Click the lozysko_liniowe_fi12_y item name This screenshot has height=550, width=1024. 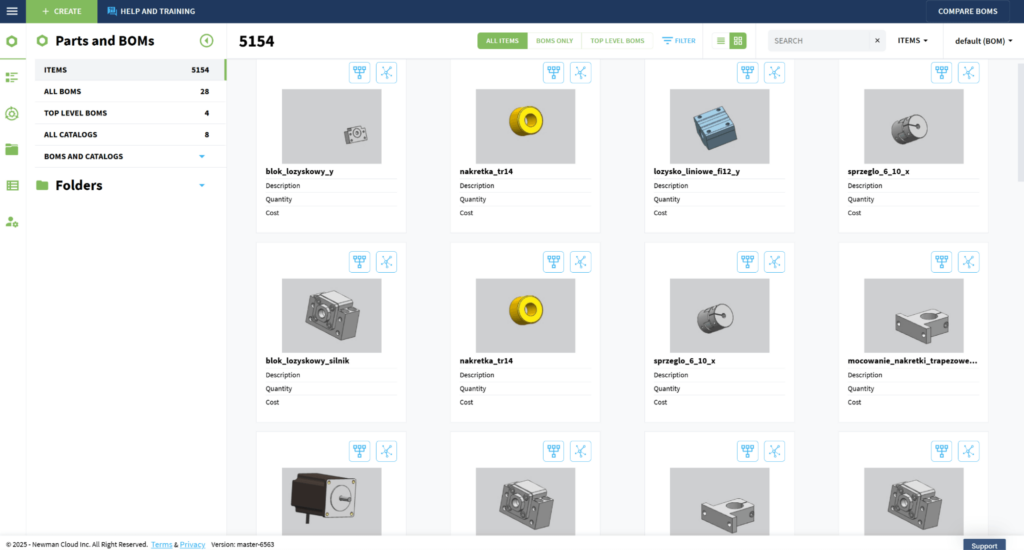click(696, 171)
